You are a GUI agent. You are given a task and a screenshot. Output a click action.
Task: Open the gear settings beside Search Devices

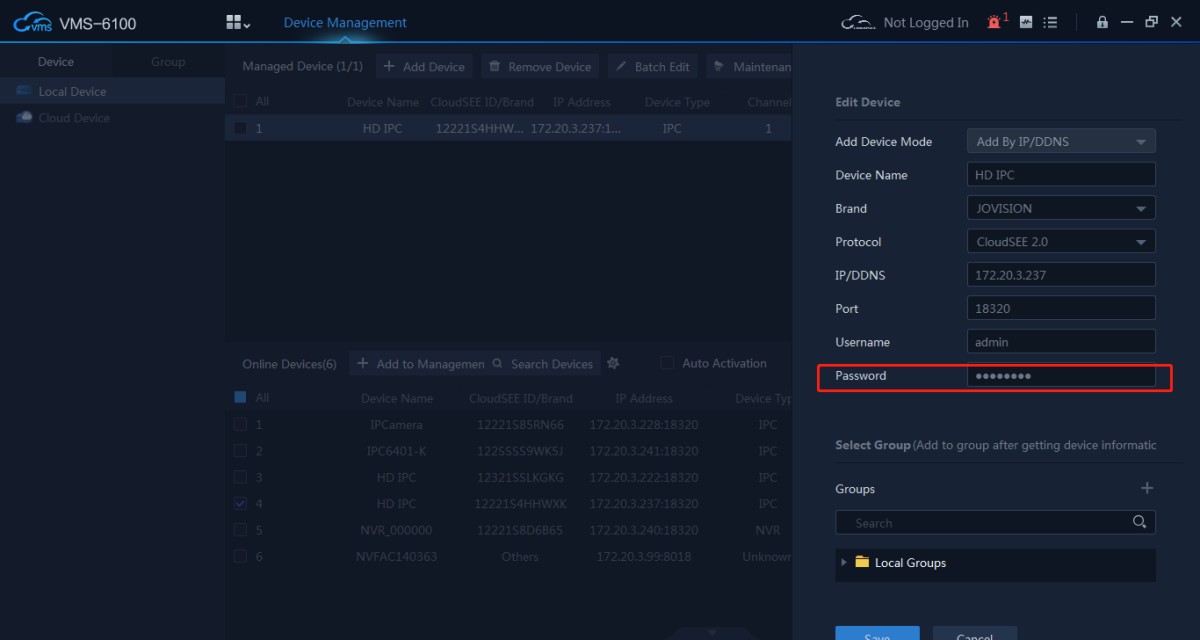(x=614, y=363)
